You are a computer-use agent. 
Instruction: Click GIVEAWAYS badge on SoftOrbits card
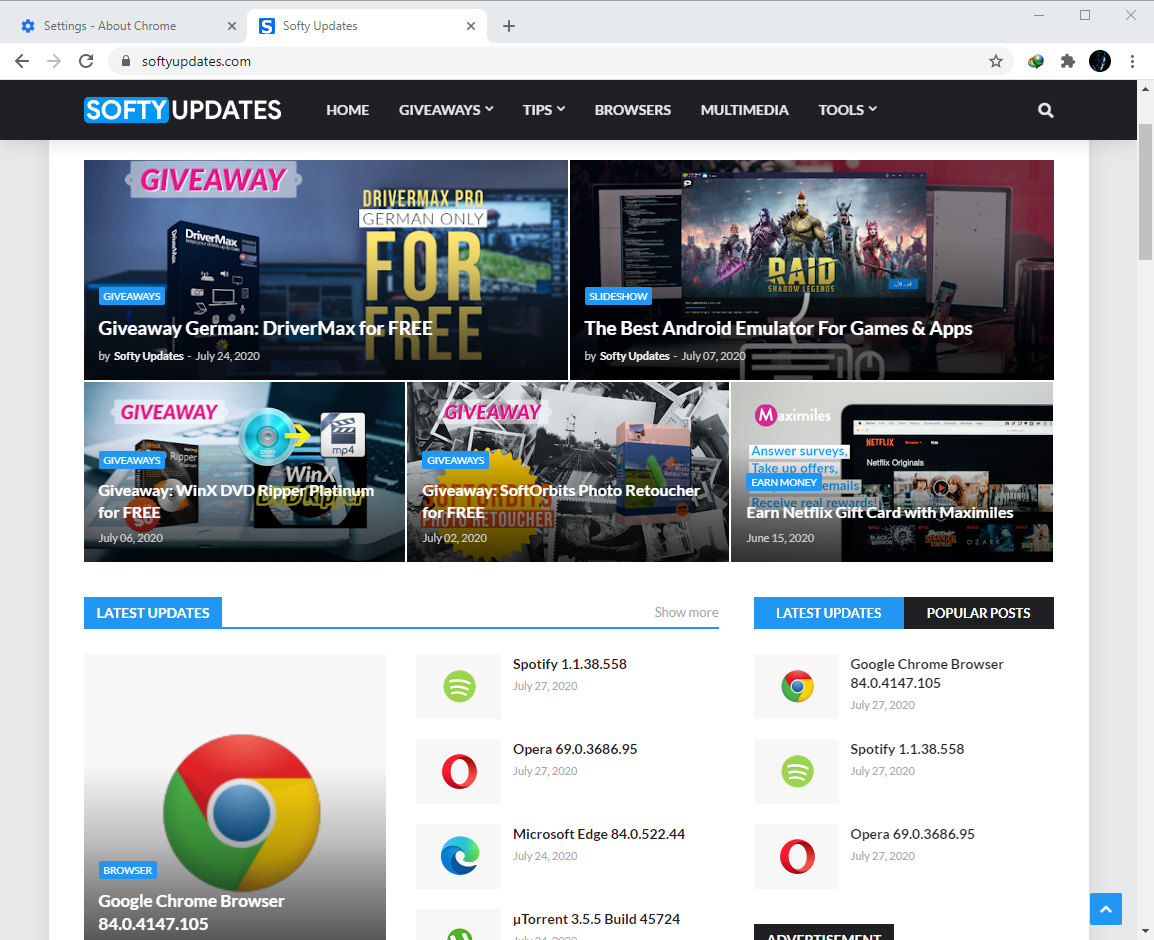456,460
